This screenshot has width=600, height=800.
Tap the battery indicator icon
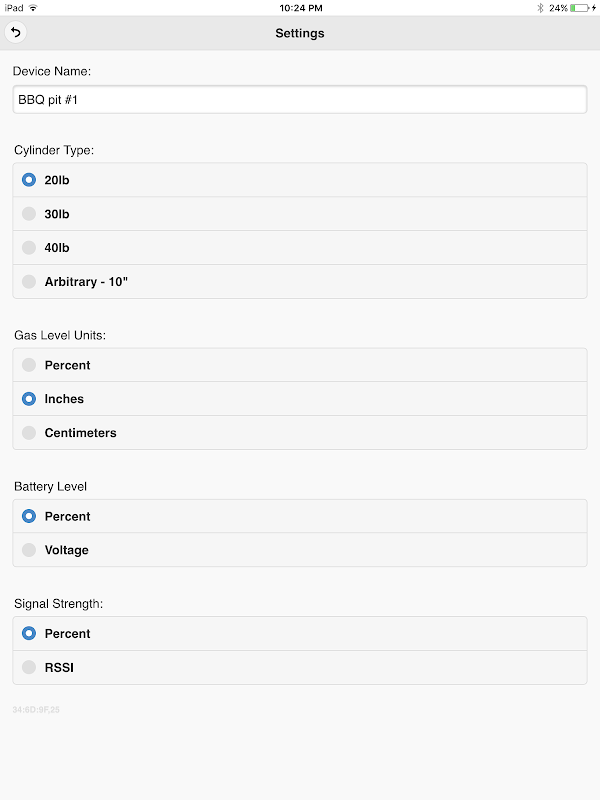(578, 7)
